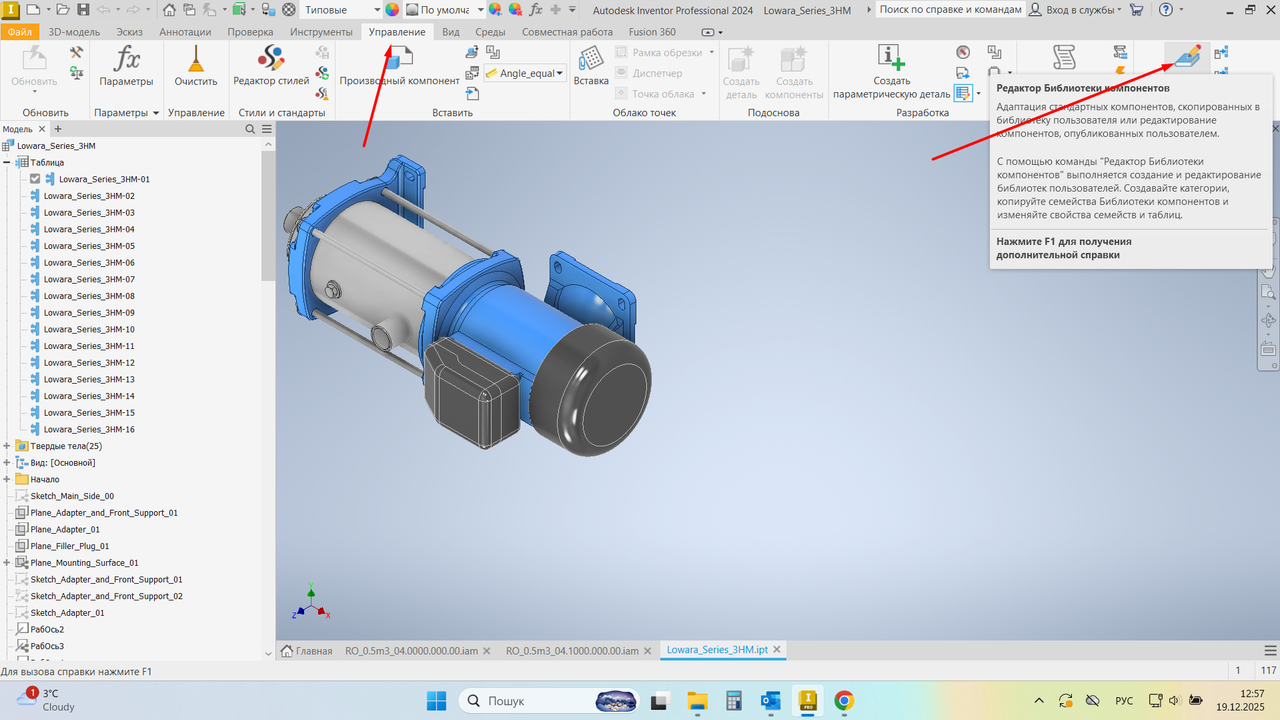Click the search field Поиск по справке и командам

950,10
